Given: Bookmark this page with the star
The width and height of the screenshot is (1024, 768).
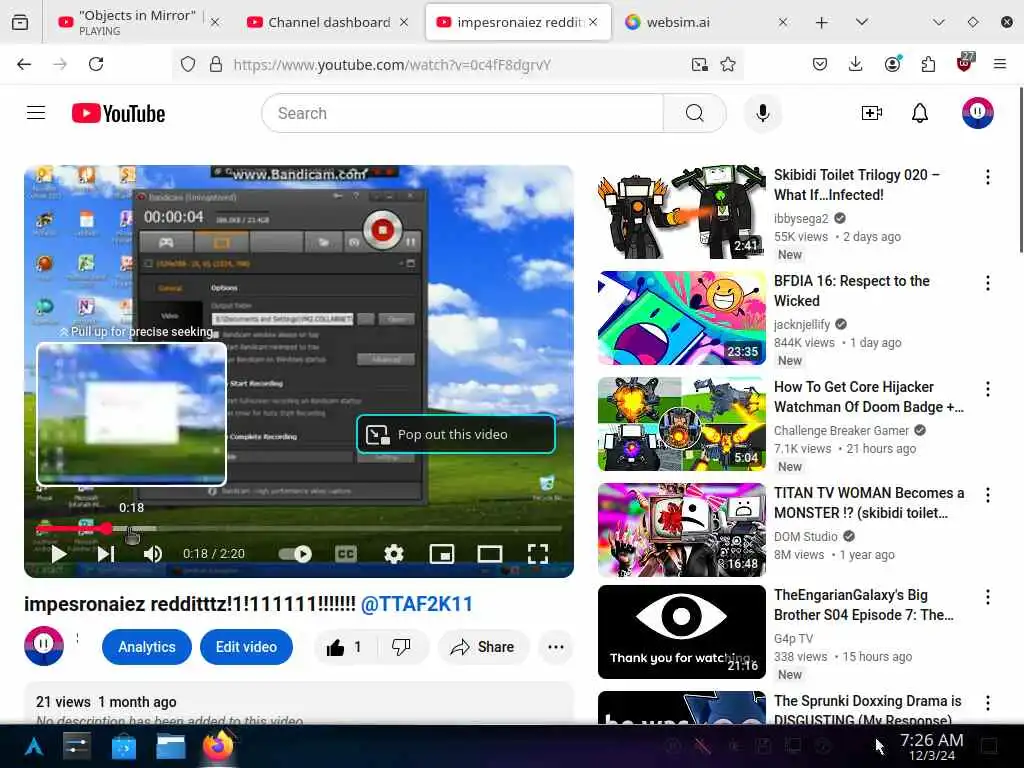Looking at the screenshot, I should click(728, 64).
